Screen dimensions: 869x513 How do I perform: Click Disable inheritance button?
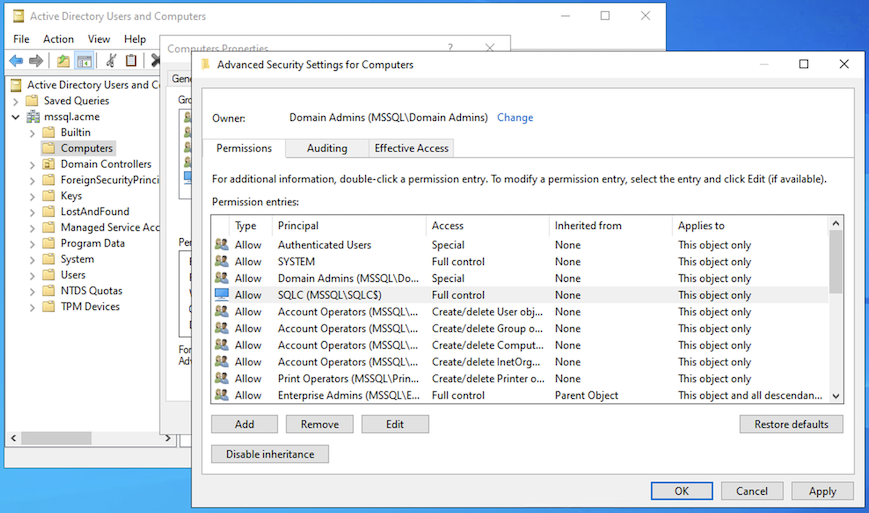coord(270,454)
